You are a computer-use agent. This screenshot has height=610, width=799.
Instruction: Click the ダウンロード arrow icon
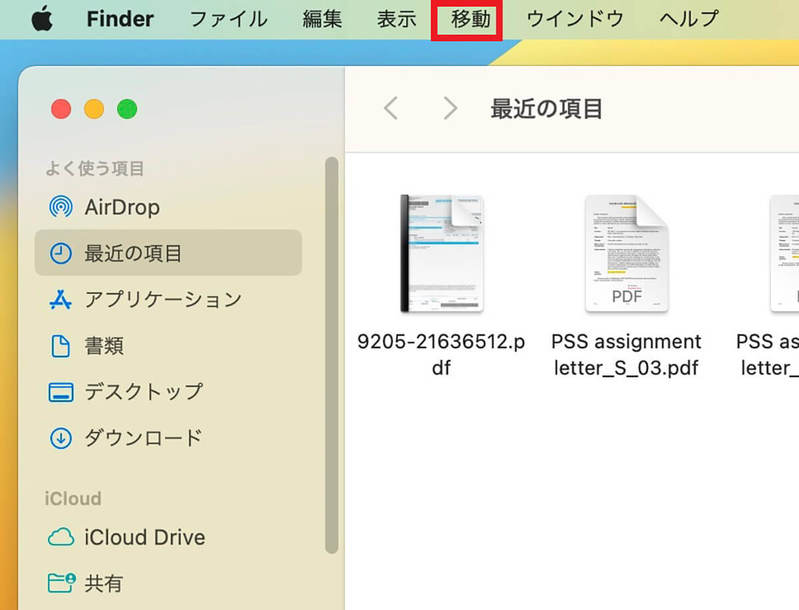point(61,438)
